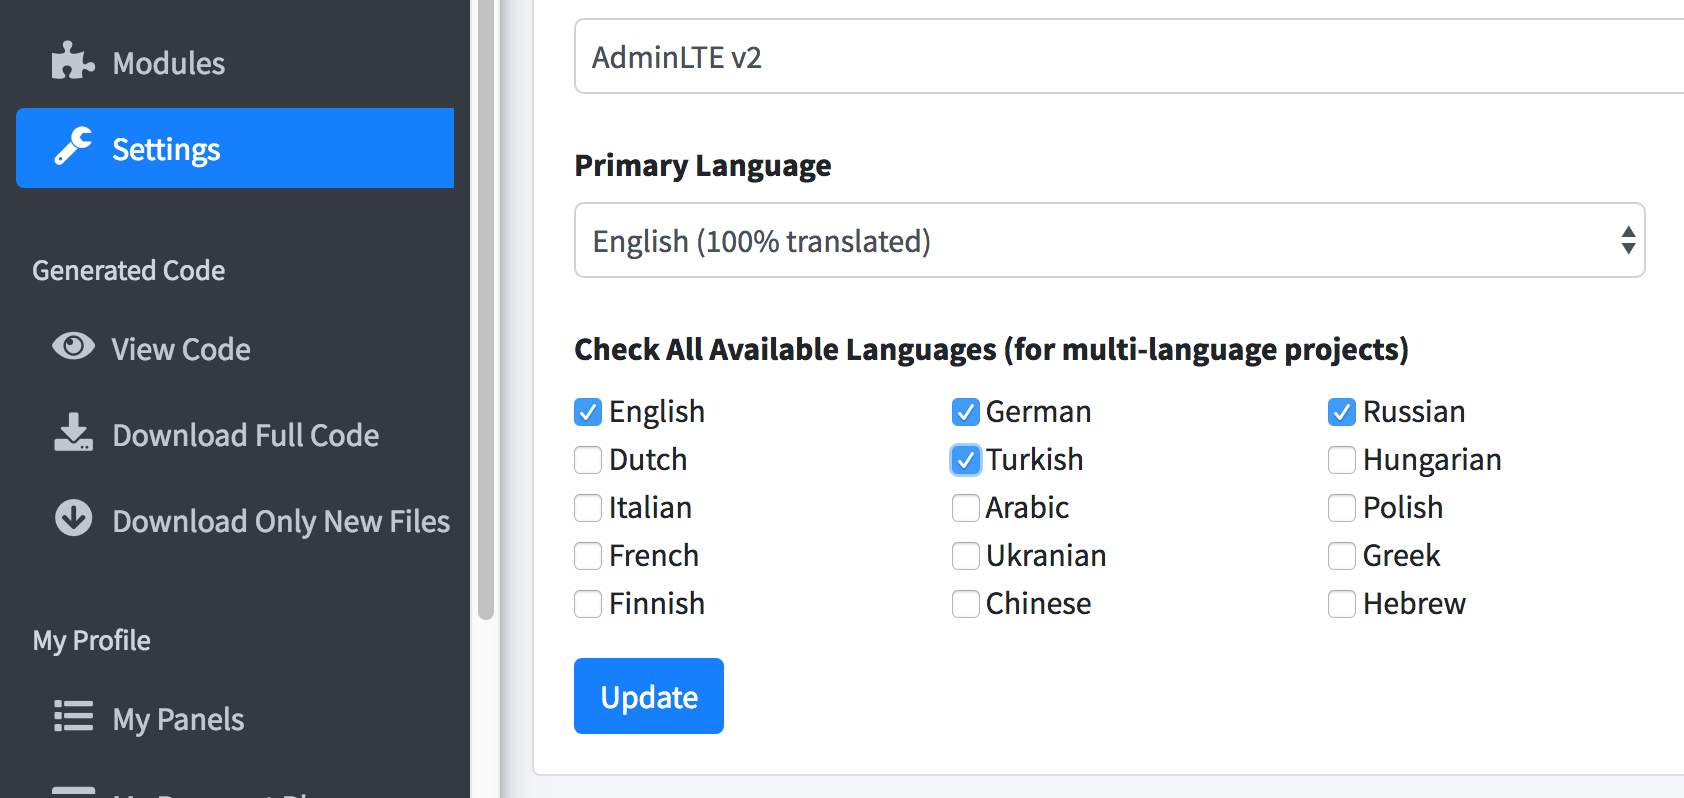Click the Modules puzzle piece icon
The height and width of the screenshot is (798, 1684).
pos(73,62)
